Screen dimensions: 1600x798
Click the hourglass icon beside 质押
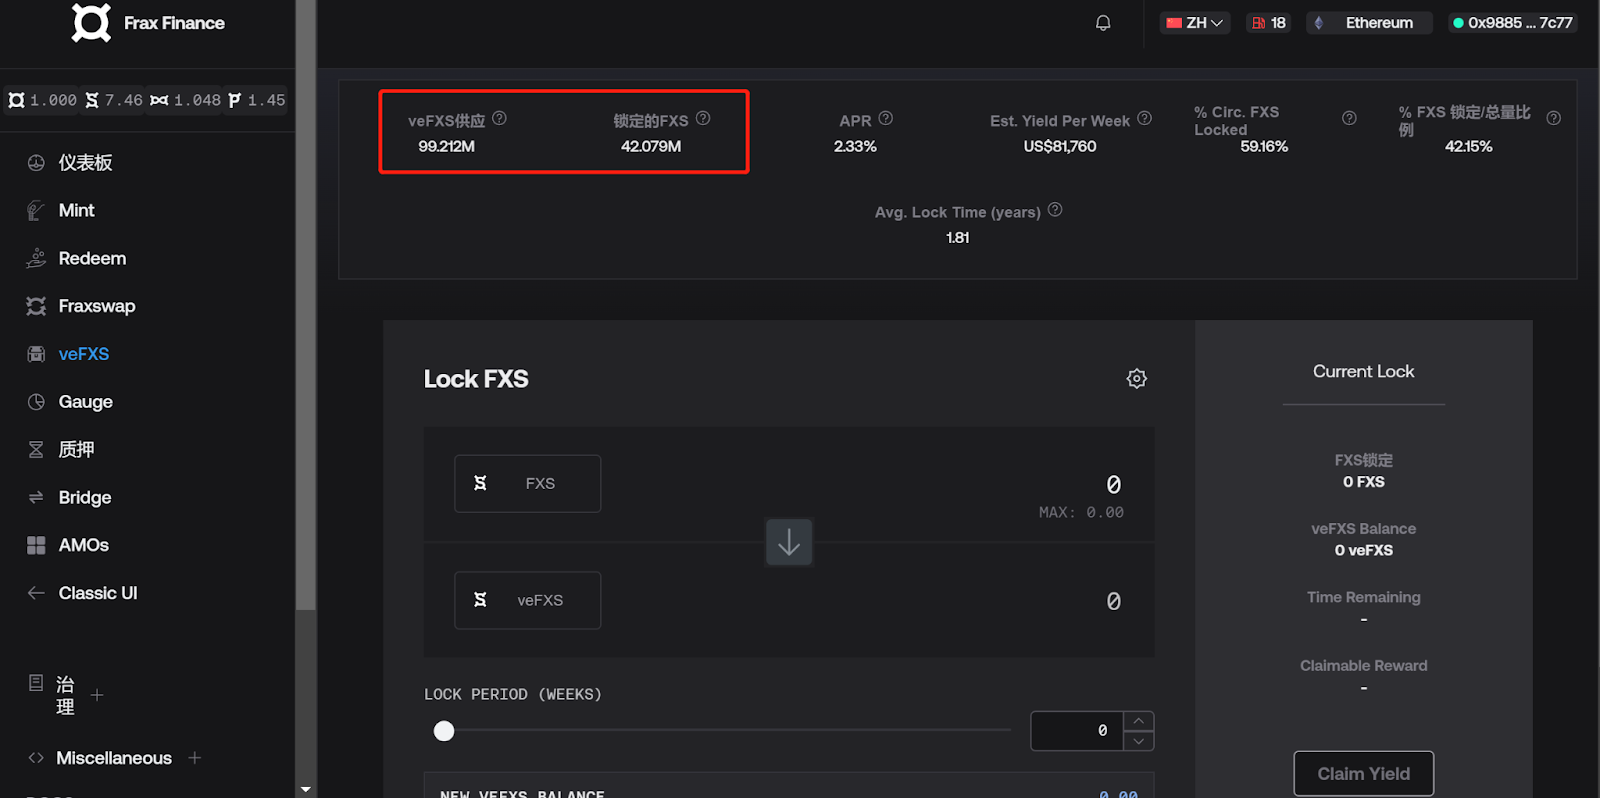(36, 449)
